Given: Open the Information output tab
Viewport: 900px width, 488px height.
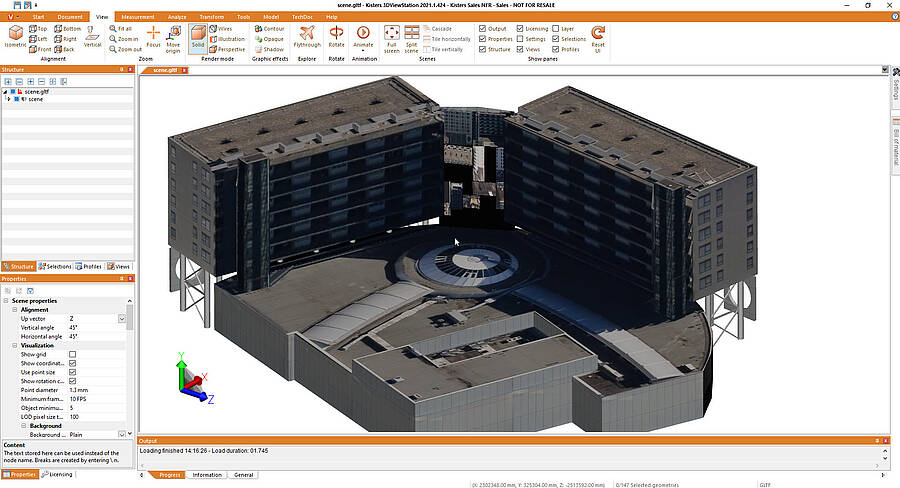Looking at the screenshot, I should tap(207, 475).
